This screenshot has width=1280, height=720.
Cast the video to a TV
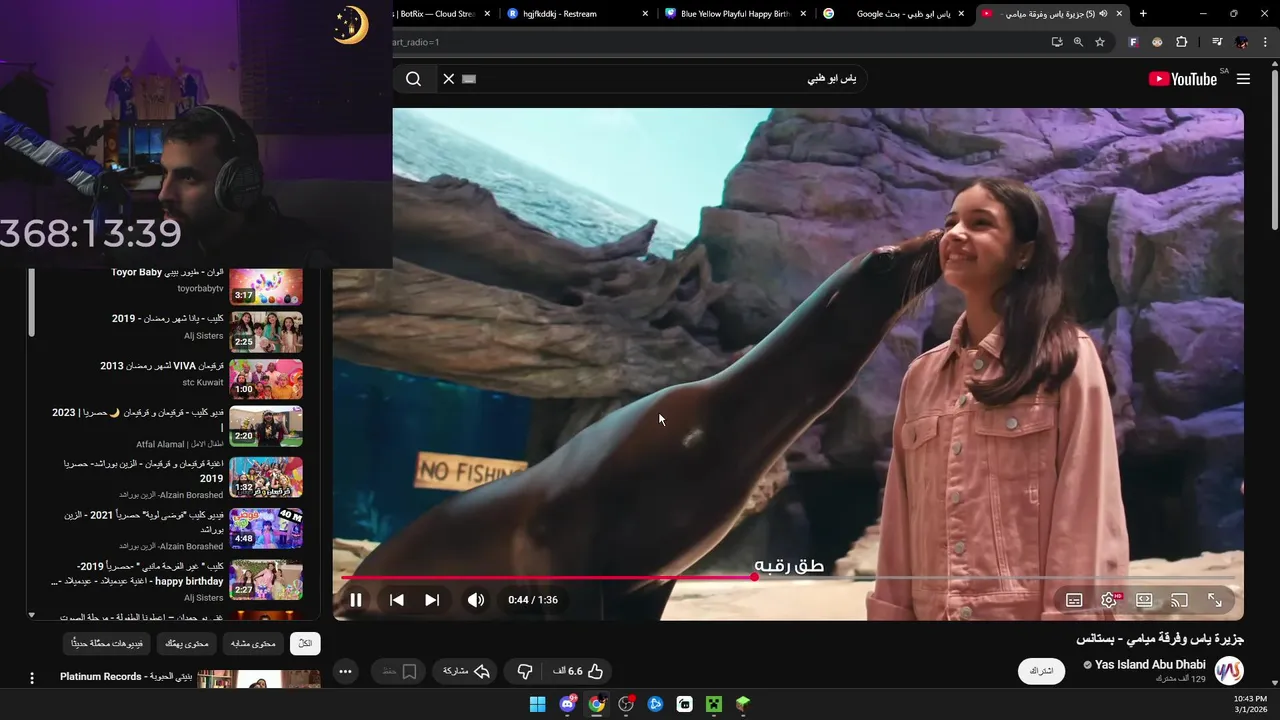(1179, 600)
